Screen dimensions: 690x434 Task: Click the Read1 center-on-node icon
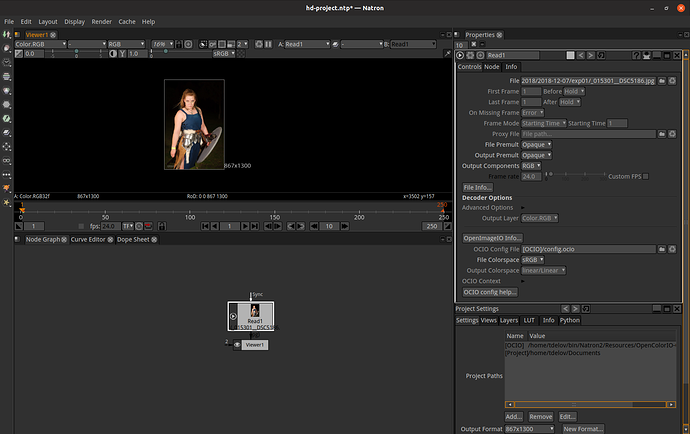pyautogui.click(x=480, y=55)
